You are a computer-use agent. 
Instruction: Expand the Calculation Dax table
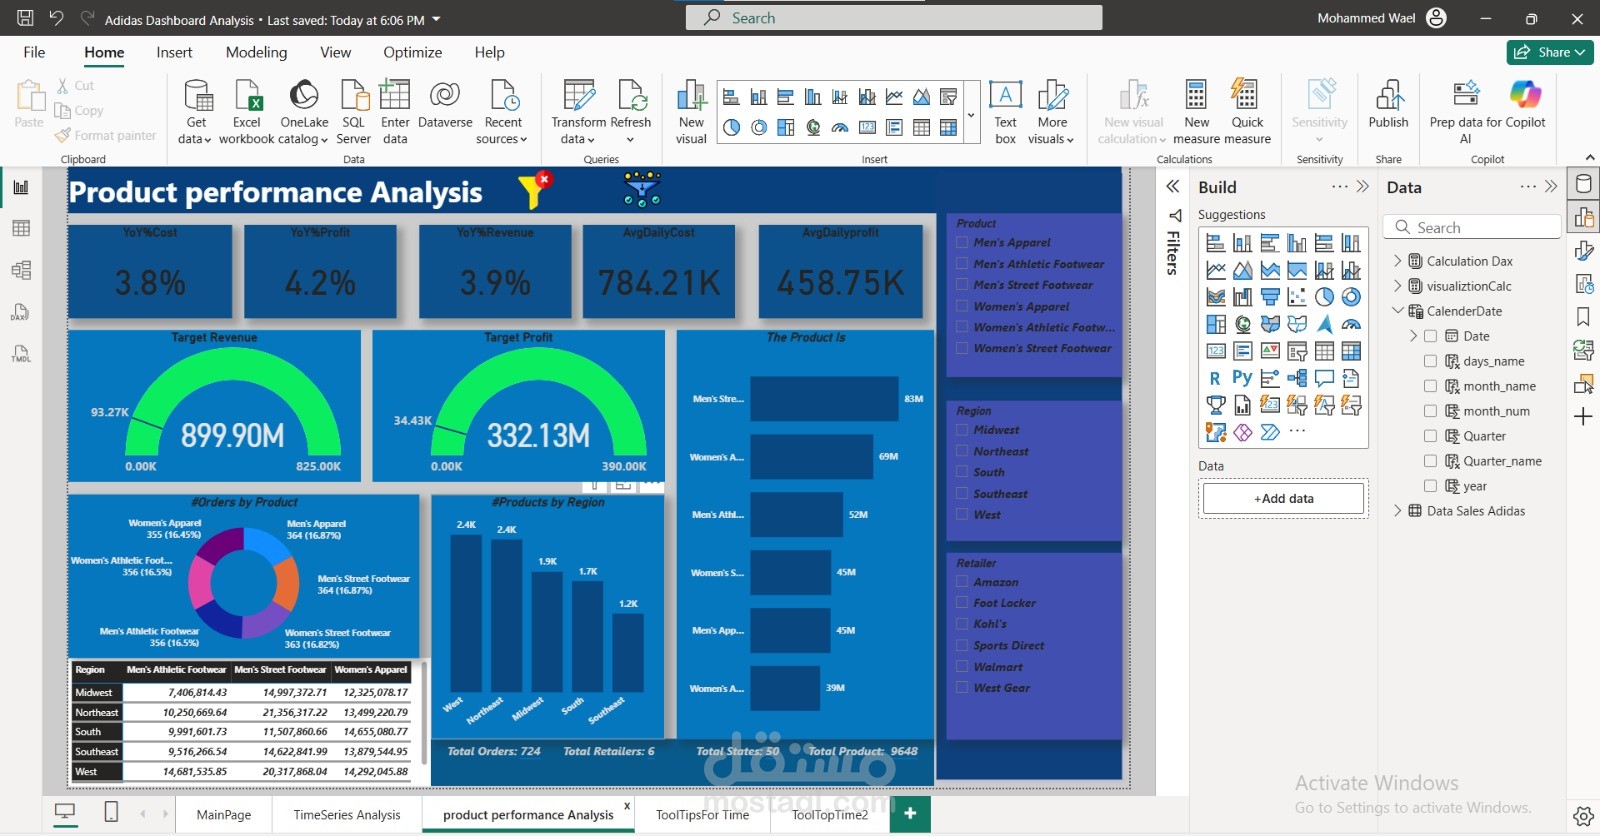1398,261
